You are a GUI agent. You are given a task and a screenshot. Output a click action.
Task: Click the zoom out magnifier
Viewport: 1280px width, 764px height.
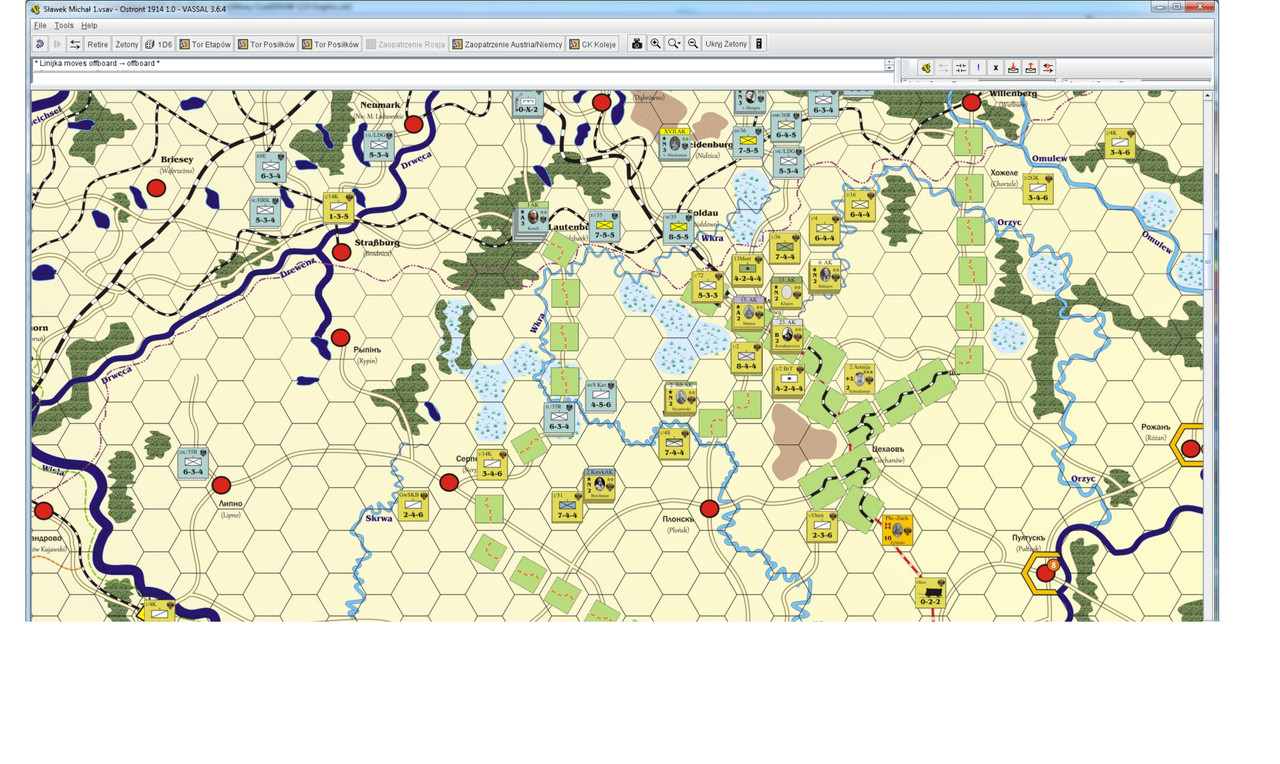(692, 44)
